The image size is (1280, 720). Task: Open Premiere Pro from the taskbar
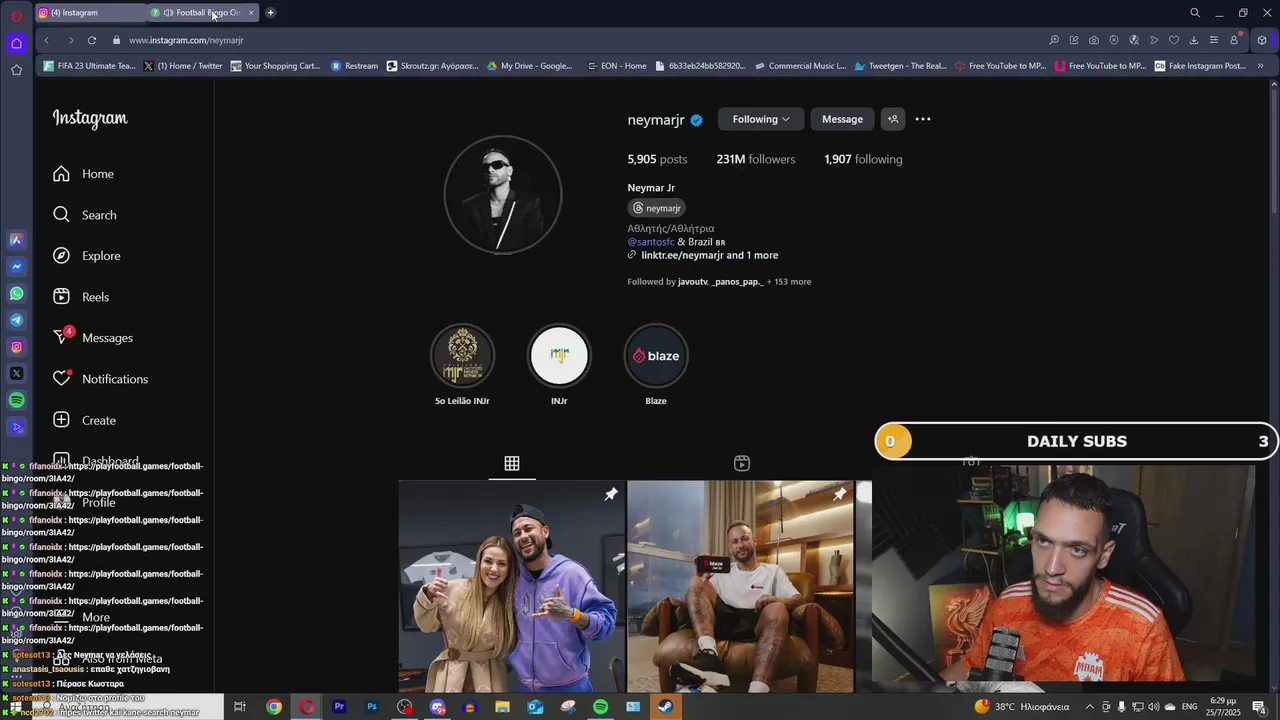point(339,707)
